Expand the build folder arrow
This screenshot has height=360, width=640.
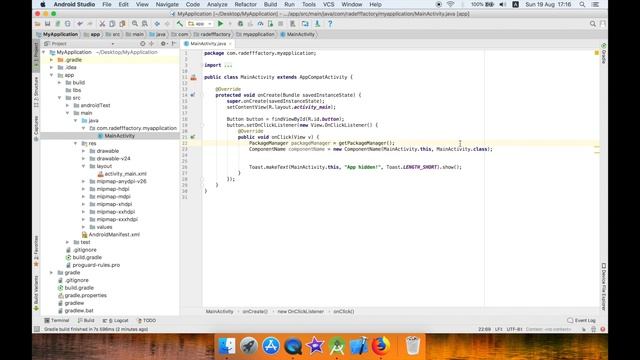click(x=60, y=82)
